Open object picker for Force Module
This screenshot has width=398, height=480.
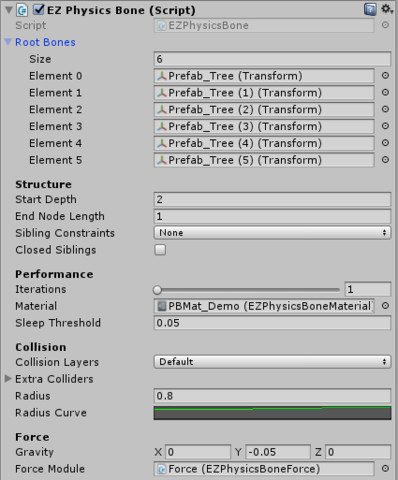tap(385, 469)
